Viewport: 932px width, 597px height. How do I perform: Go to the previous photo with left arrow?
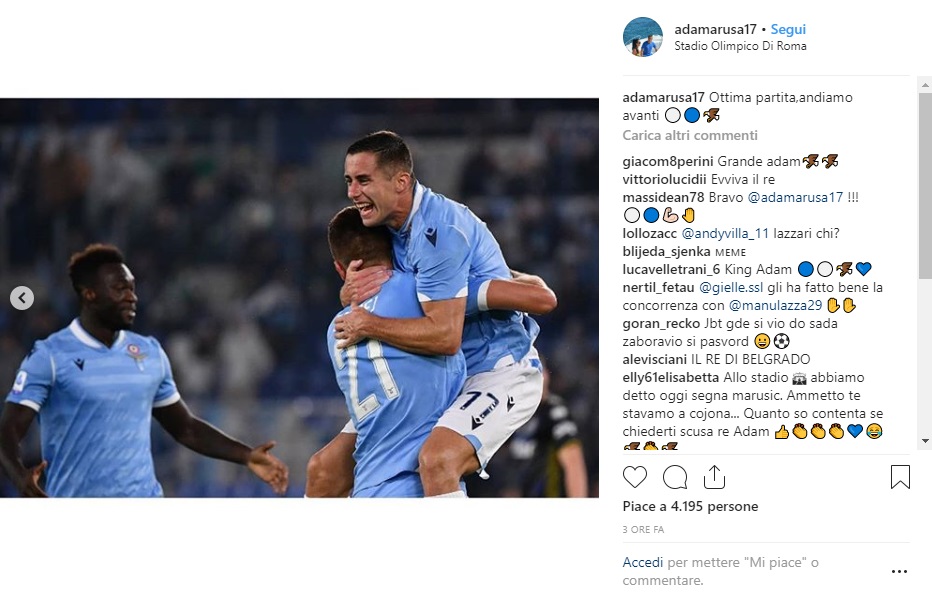22,298
